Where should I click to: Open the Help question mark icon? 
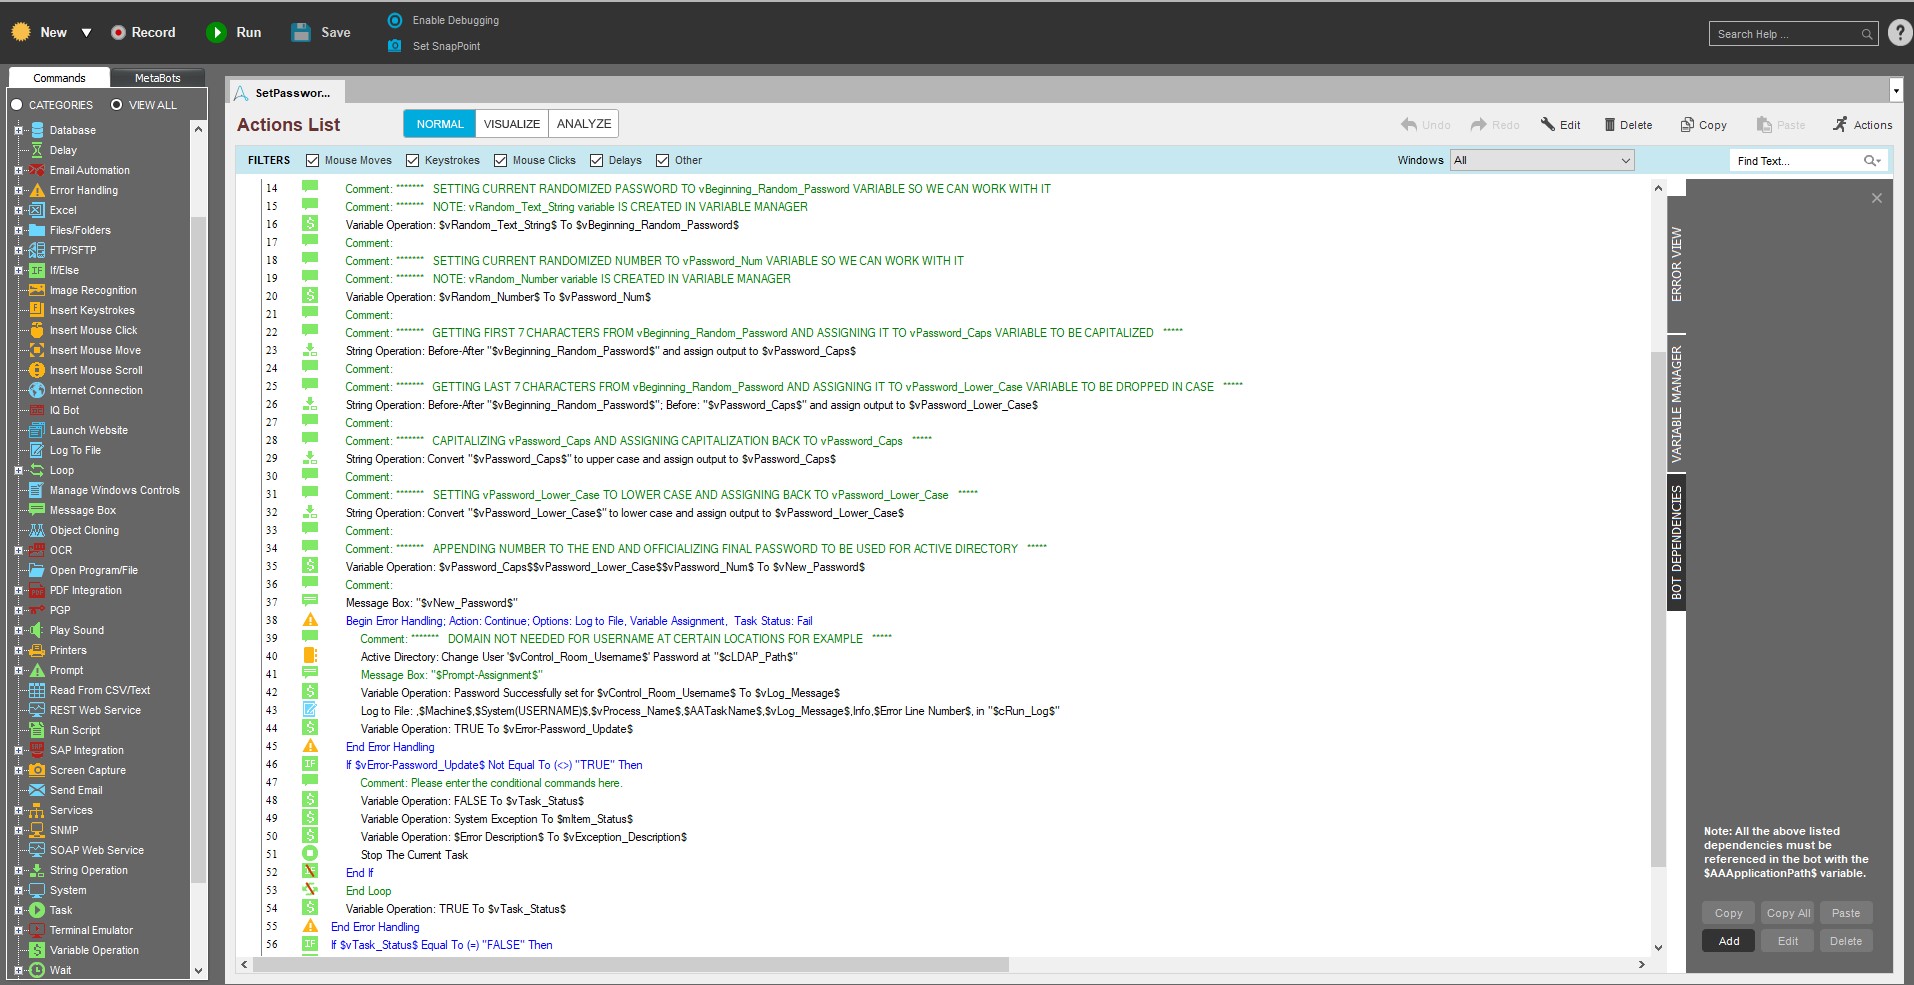point(1900,33)
